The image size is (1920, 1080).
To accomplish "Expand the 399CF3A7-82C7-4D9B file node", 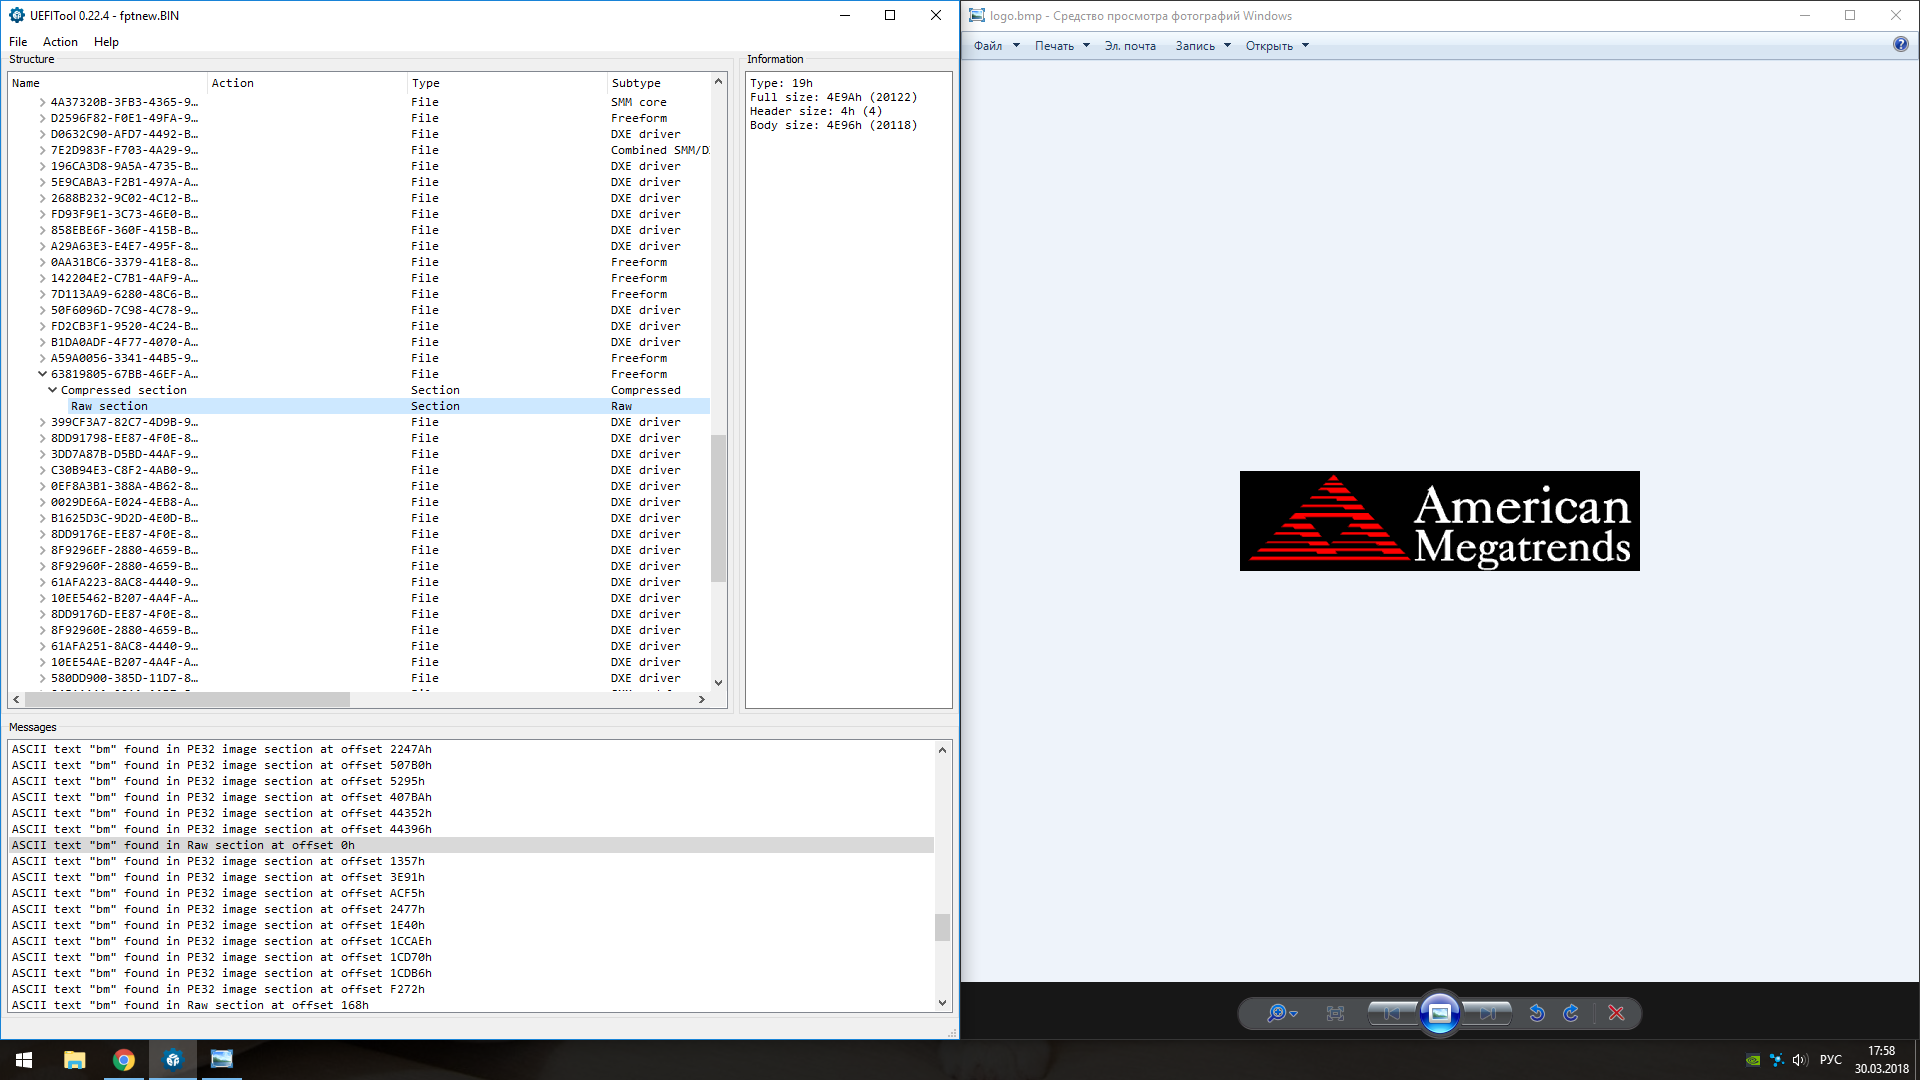I will 42,422.
